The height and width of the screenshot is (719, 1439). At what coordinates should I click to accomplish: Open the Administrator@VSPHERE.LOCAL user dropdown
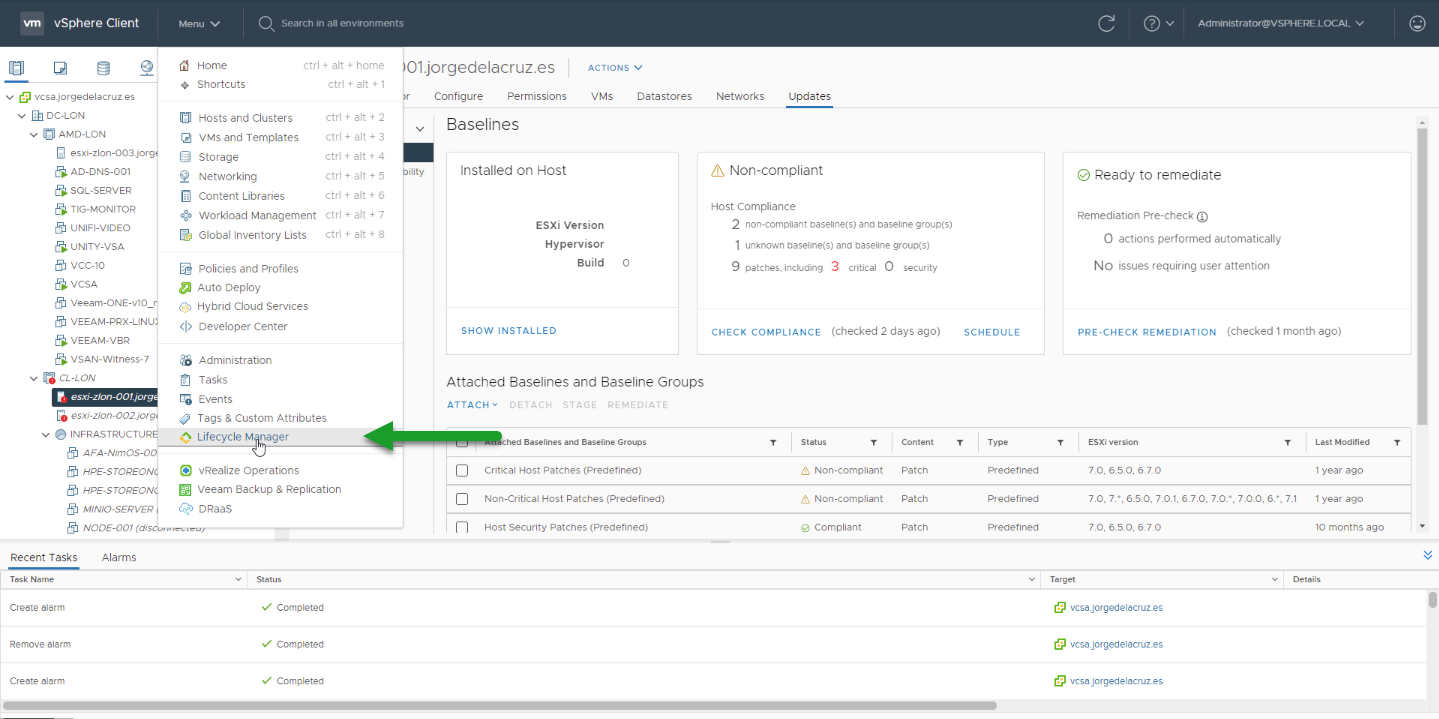pyautogui.click(x=1280, y=23)
